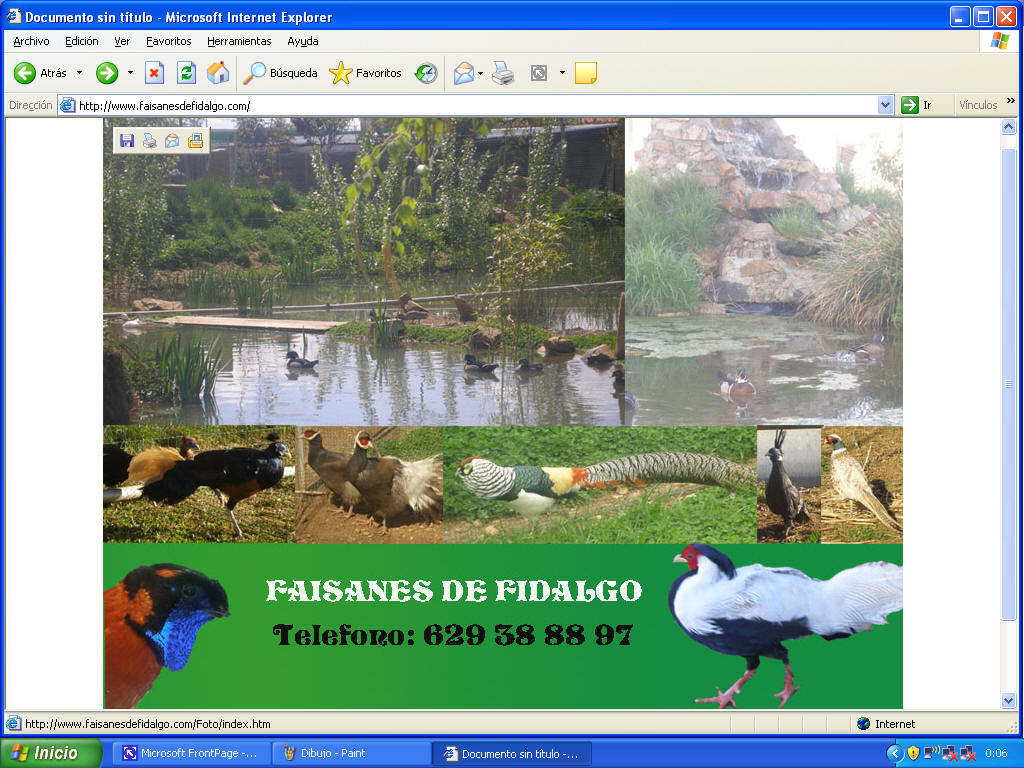1024x768 pixels.
Task: Open the History clock icon
Action: (x=427, y=73)
